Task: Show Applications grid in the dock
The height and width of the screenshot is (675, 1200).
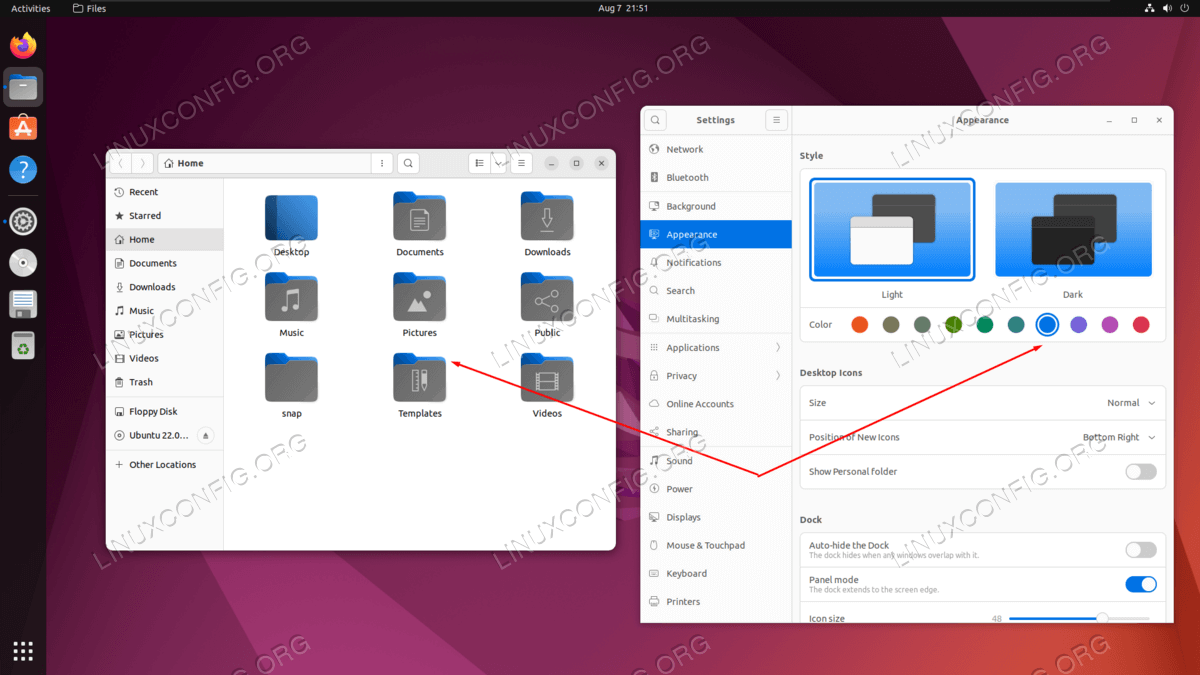Action: [x=23, y=651]
